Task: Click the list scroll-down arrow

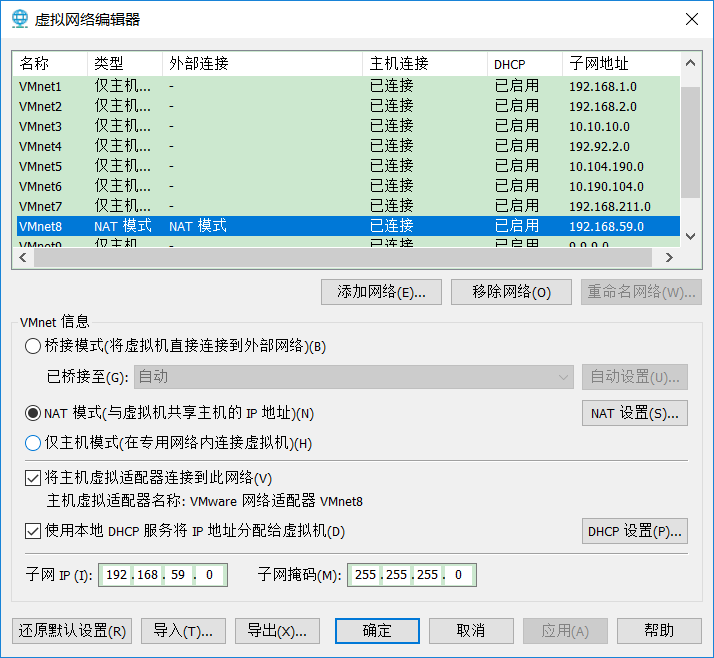Action: [690, 236]
